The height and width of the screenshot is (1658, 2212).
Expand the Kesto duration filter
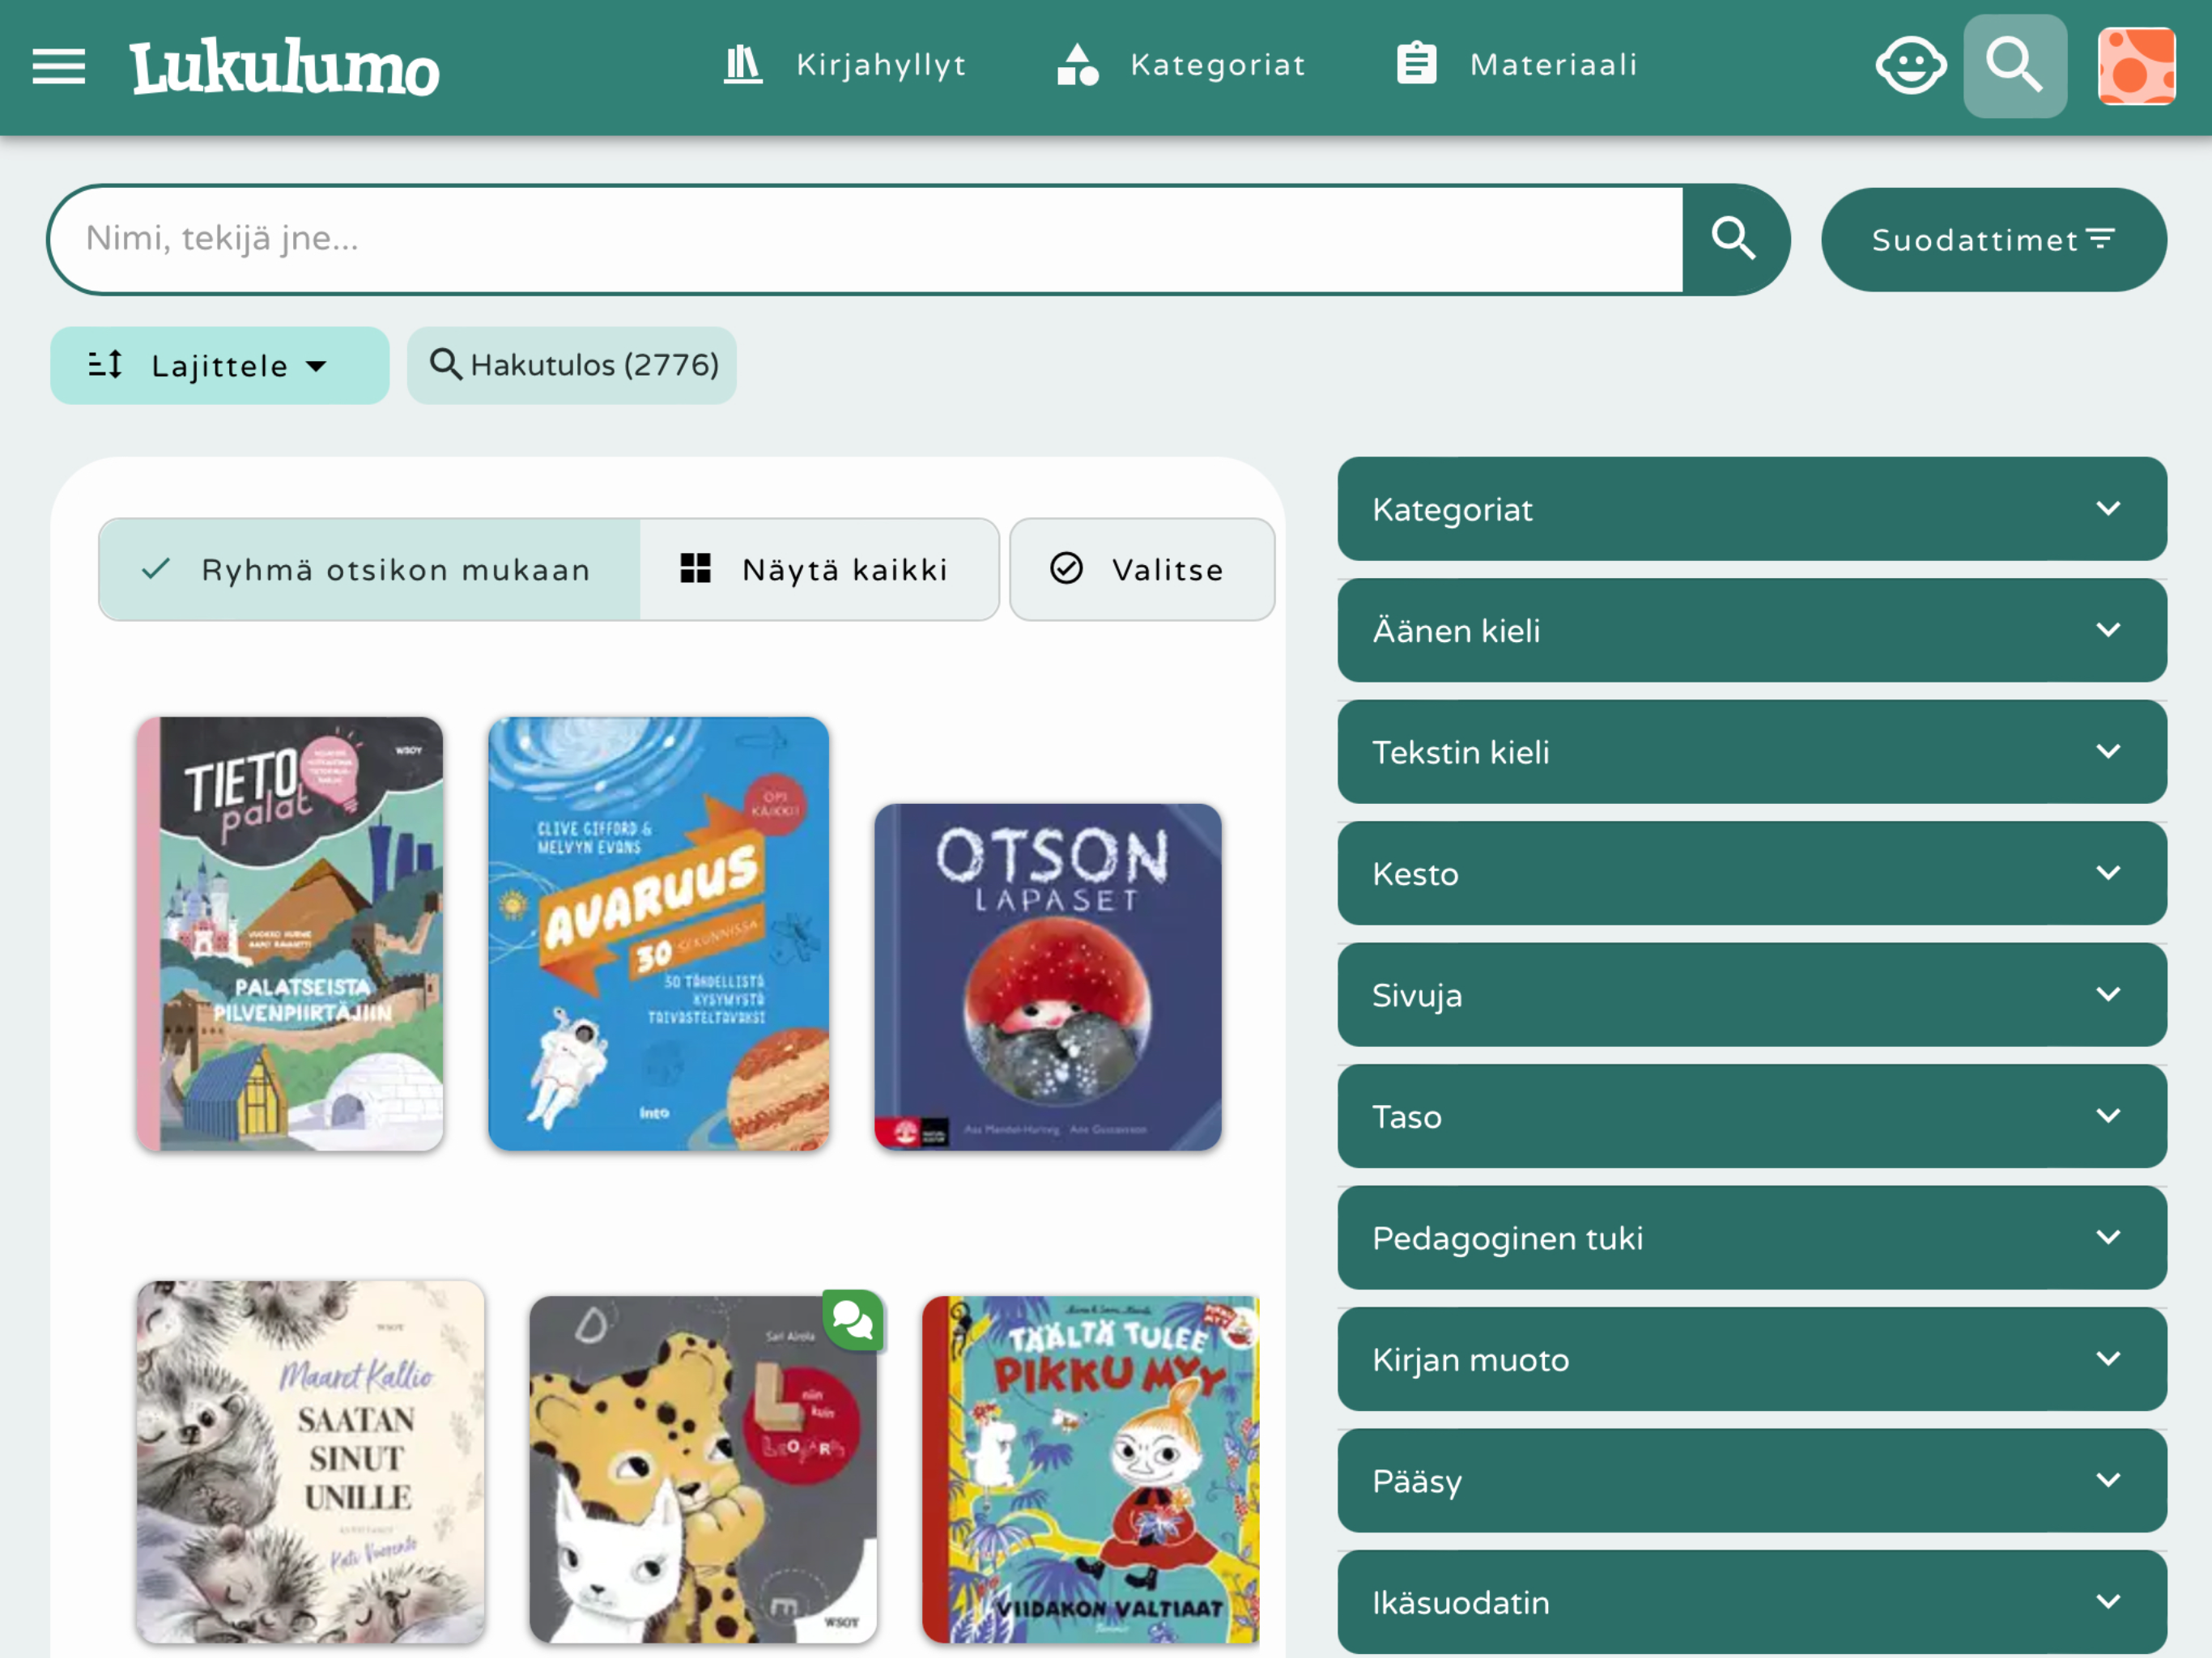[1751, 874]
